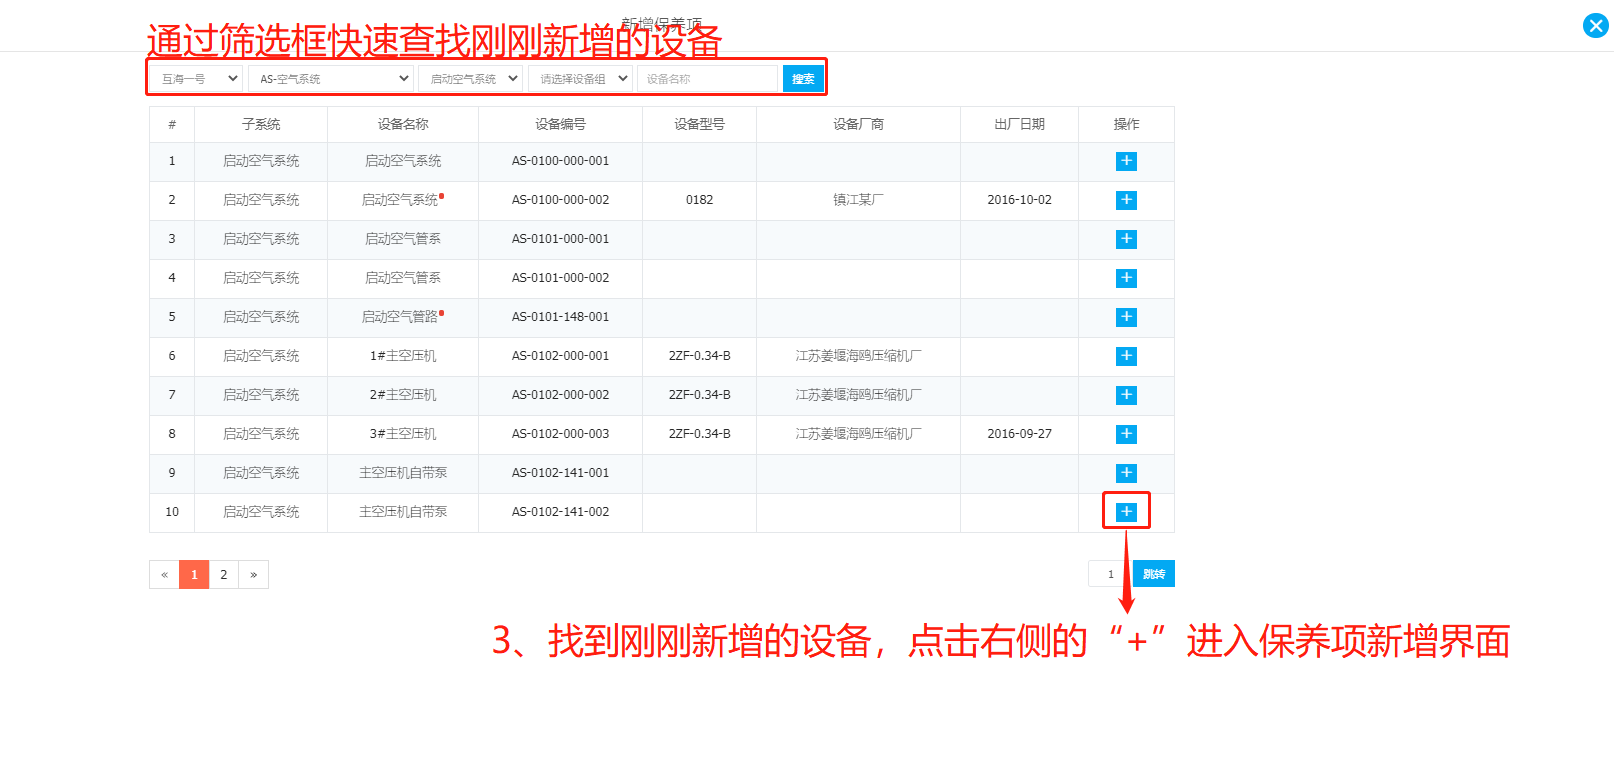Viewport: 1614px width, 778px height.
Task: Click the 设备名称 column header
Action: coord(403,124)
